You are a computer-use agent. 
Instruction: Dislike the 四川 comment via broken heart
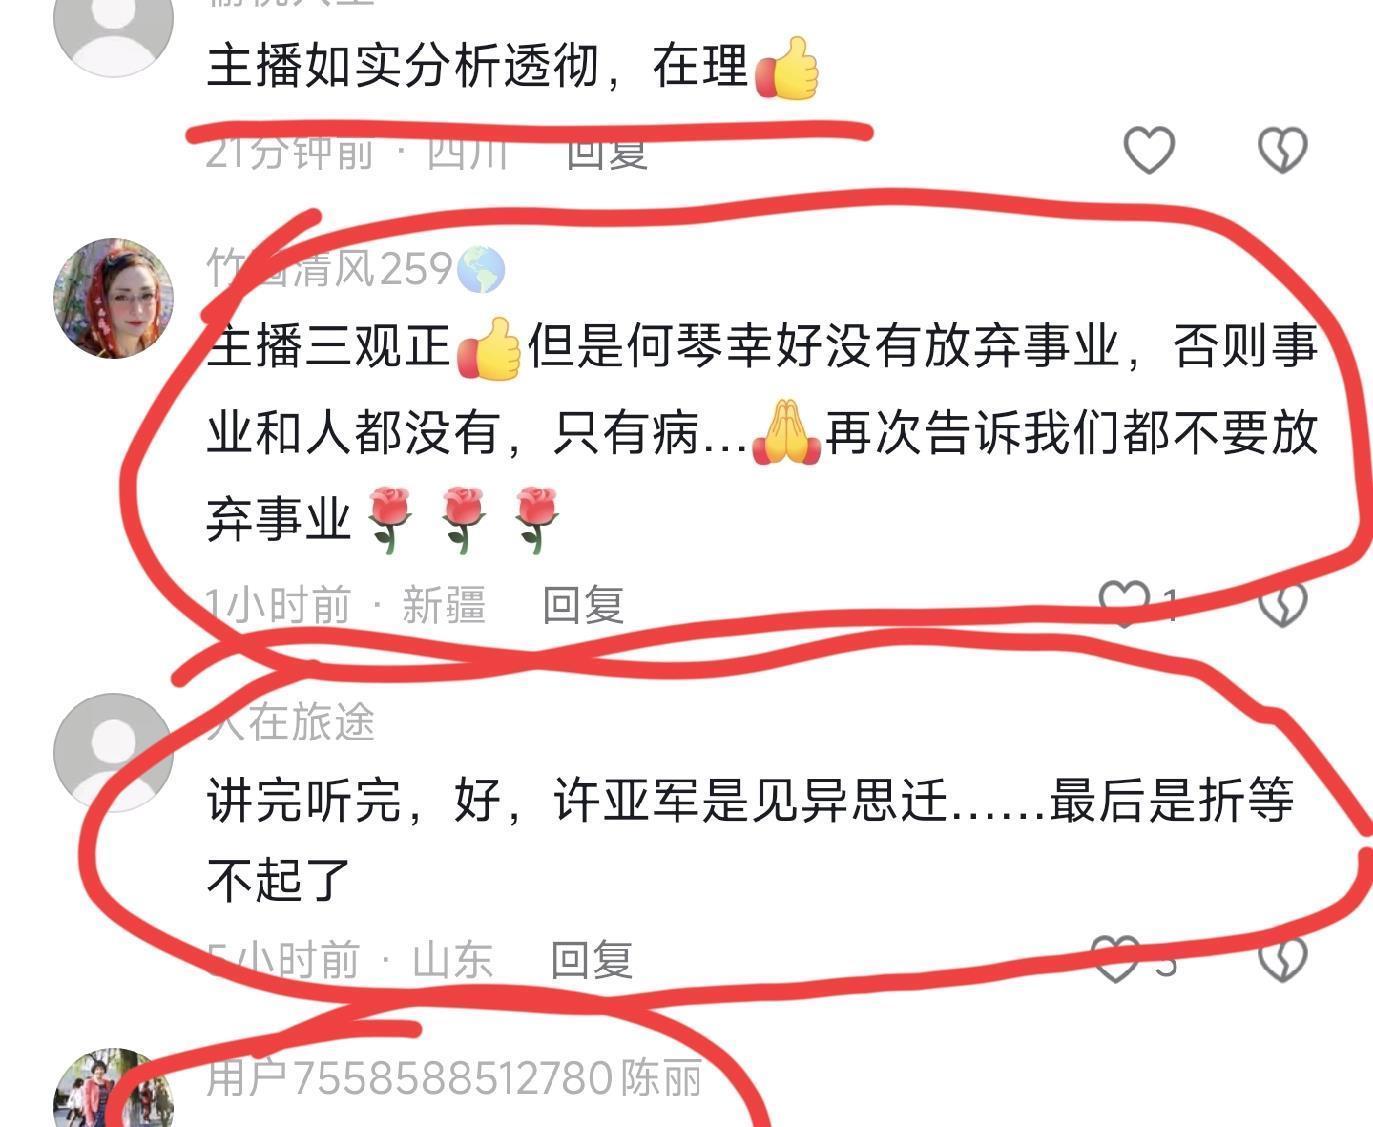coord(1281,151)
